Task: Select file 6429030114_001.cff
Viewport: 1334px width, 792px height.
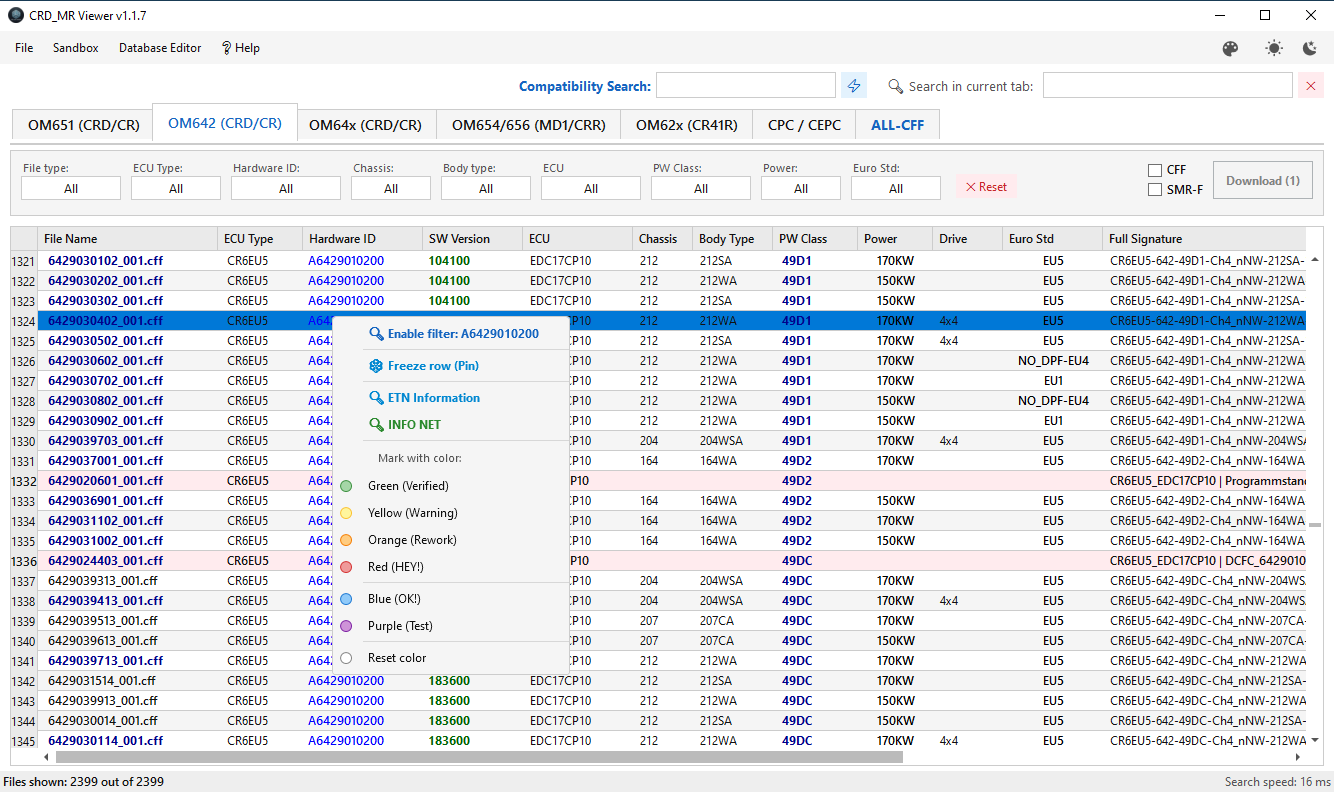Action: pyautogui.click(x=105, y=741)
